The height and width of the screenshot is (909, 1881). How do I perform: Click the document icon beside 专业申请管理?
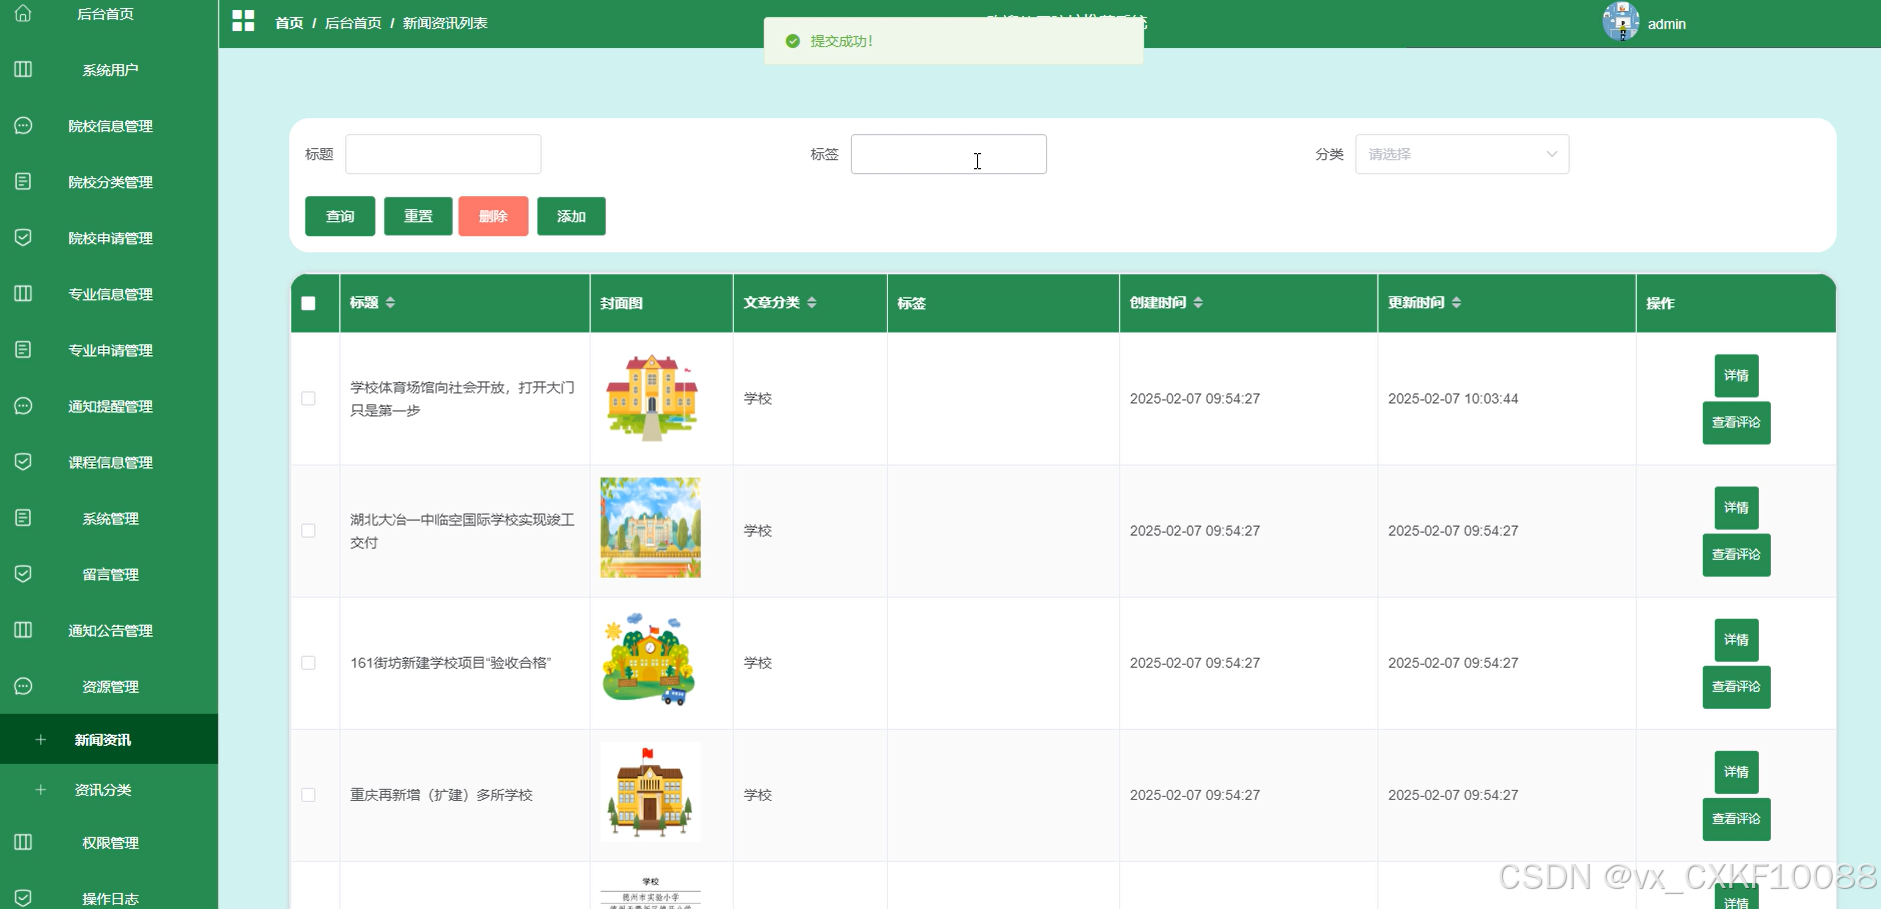[x=23, y=349]
